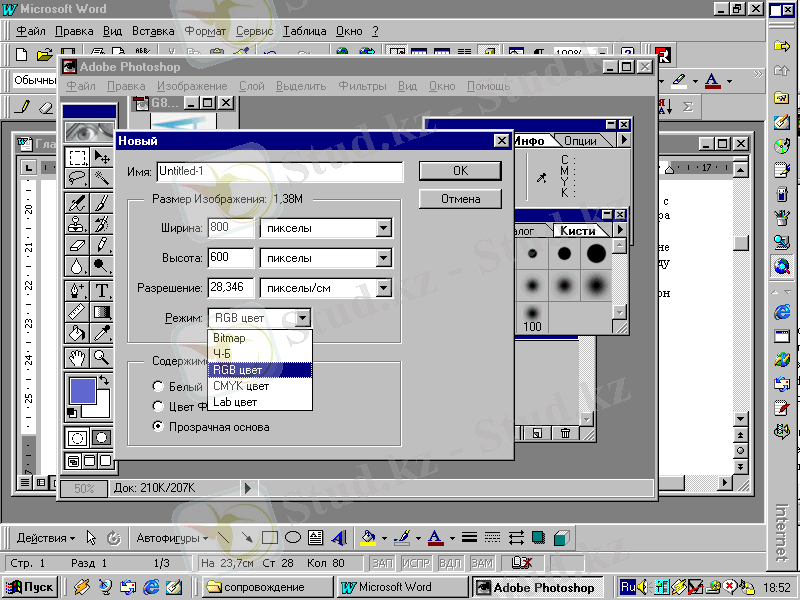
Task: Select the Eraser tool
Action: point(77,245)
